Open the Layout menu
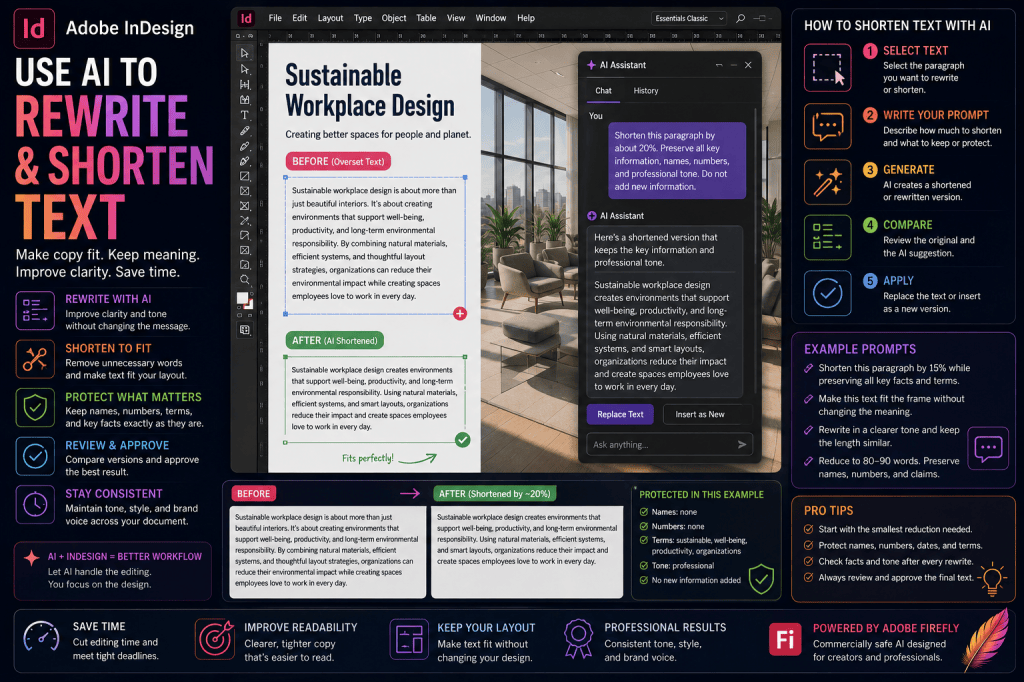The image size is (1024, 682). pyautogui.click(x=330, y=18)
